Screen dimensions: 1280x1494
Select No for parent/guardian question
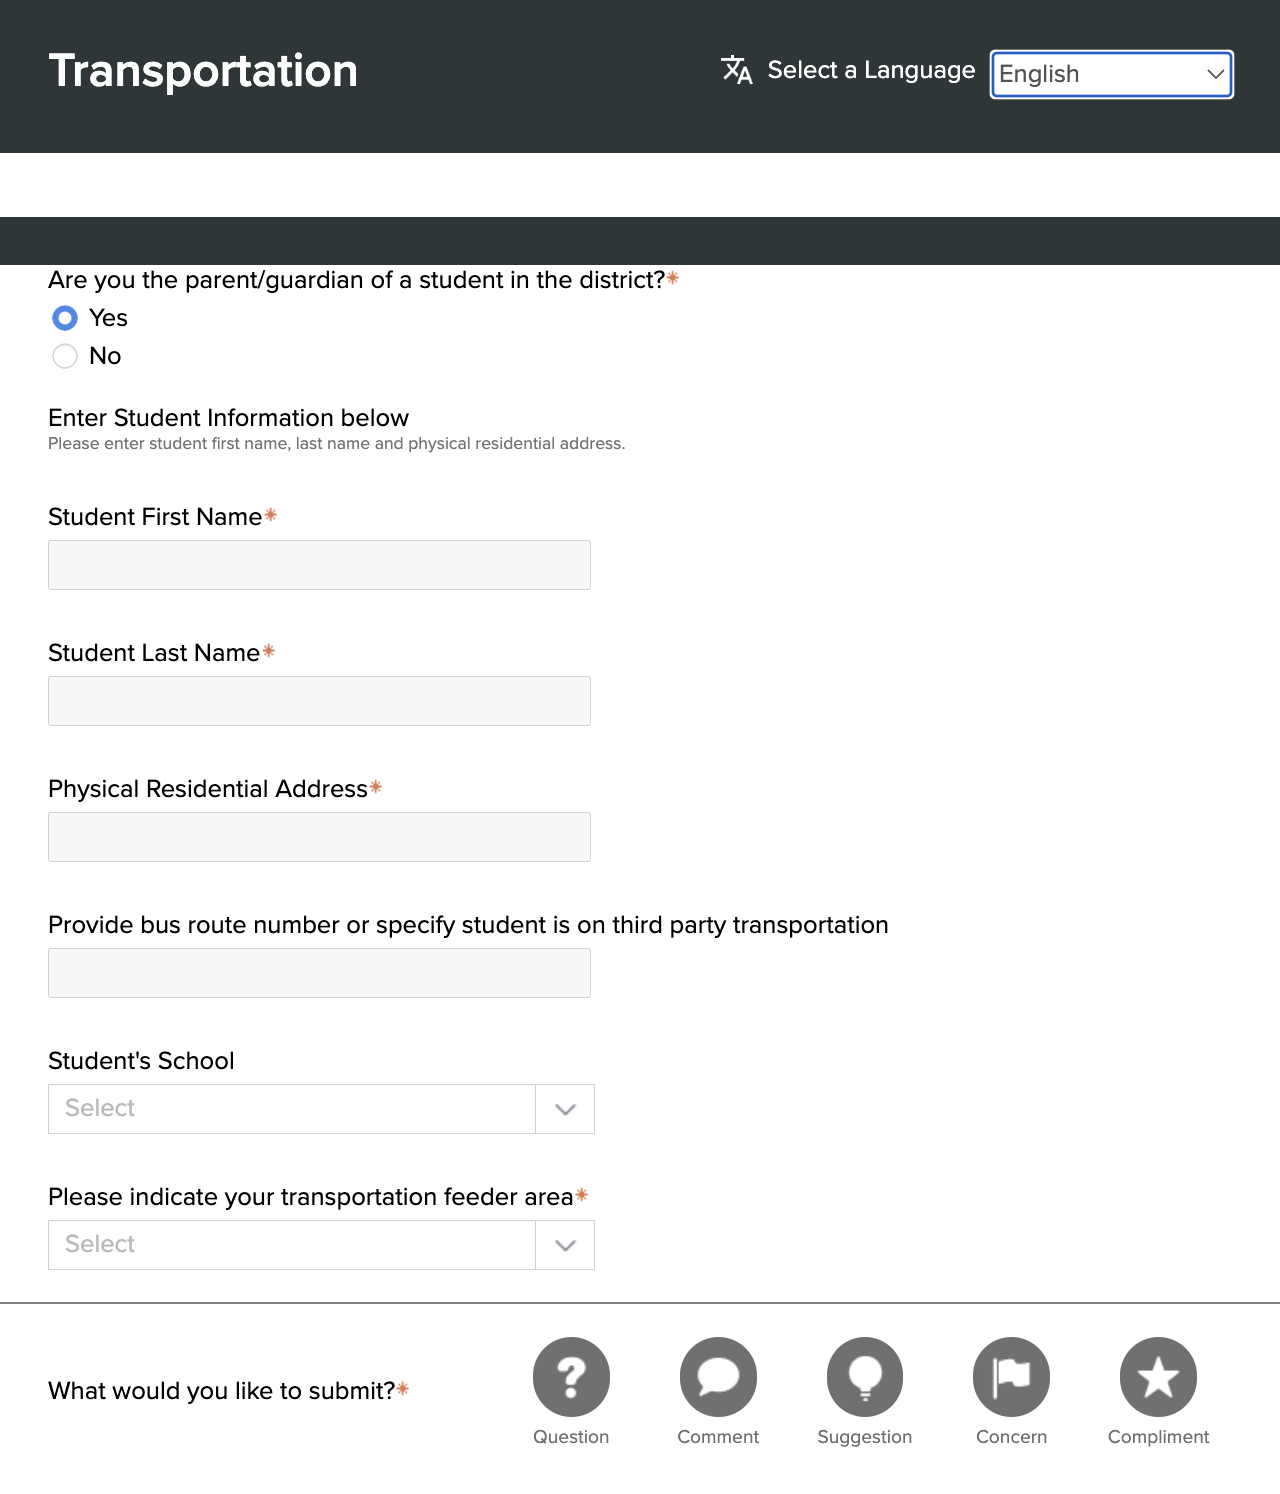65,356
